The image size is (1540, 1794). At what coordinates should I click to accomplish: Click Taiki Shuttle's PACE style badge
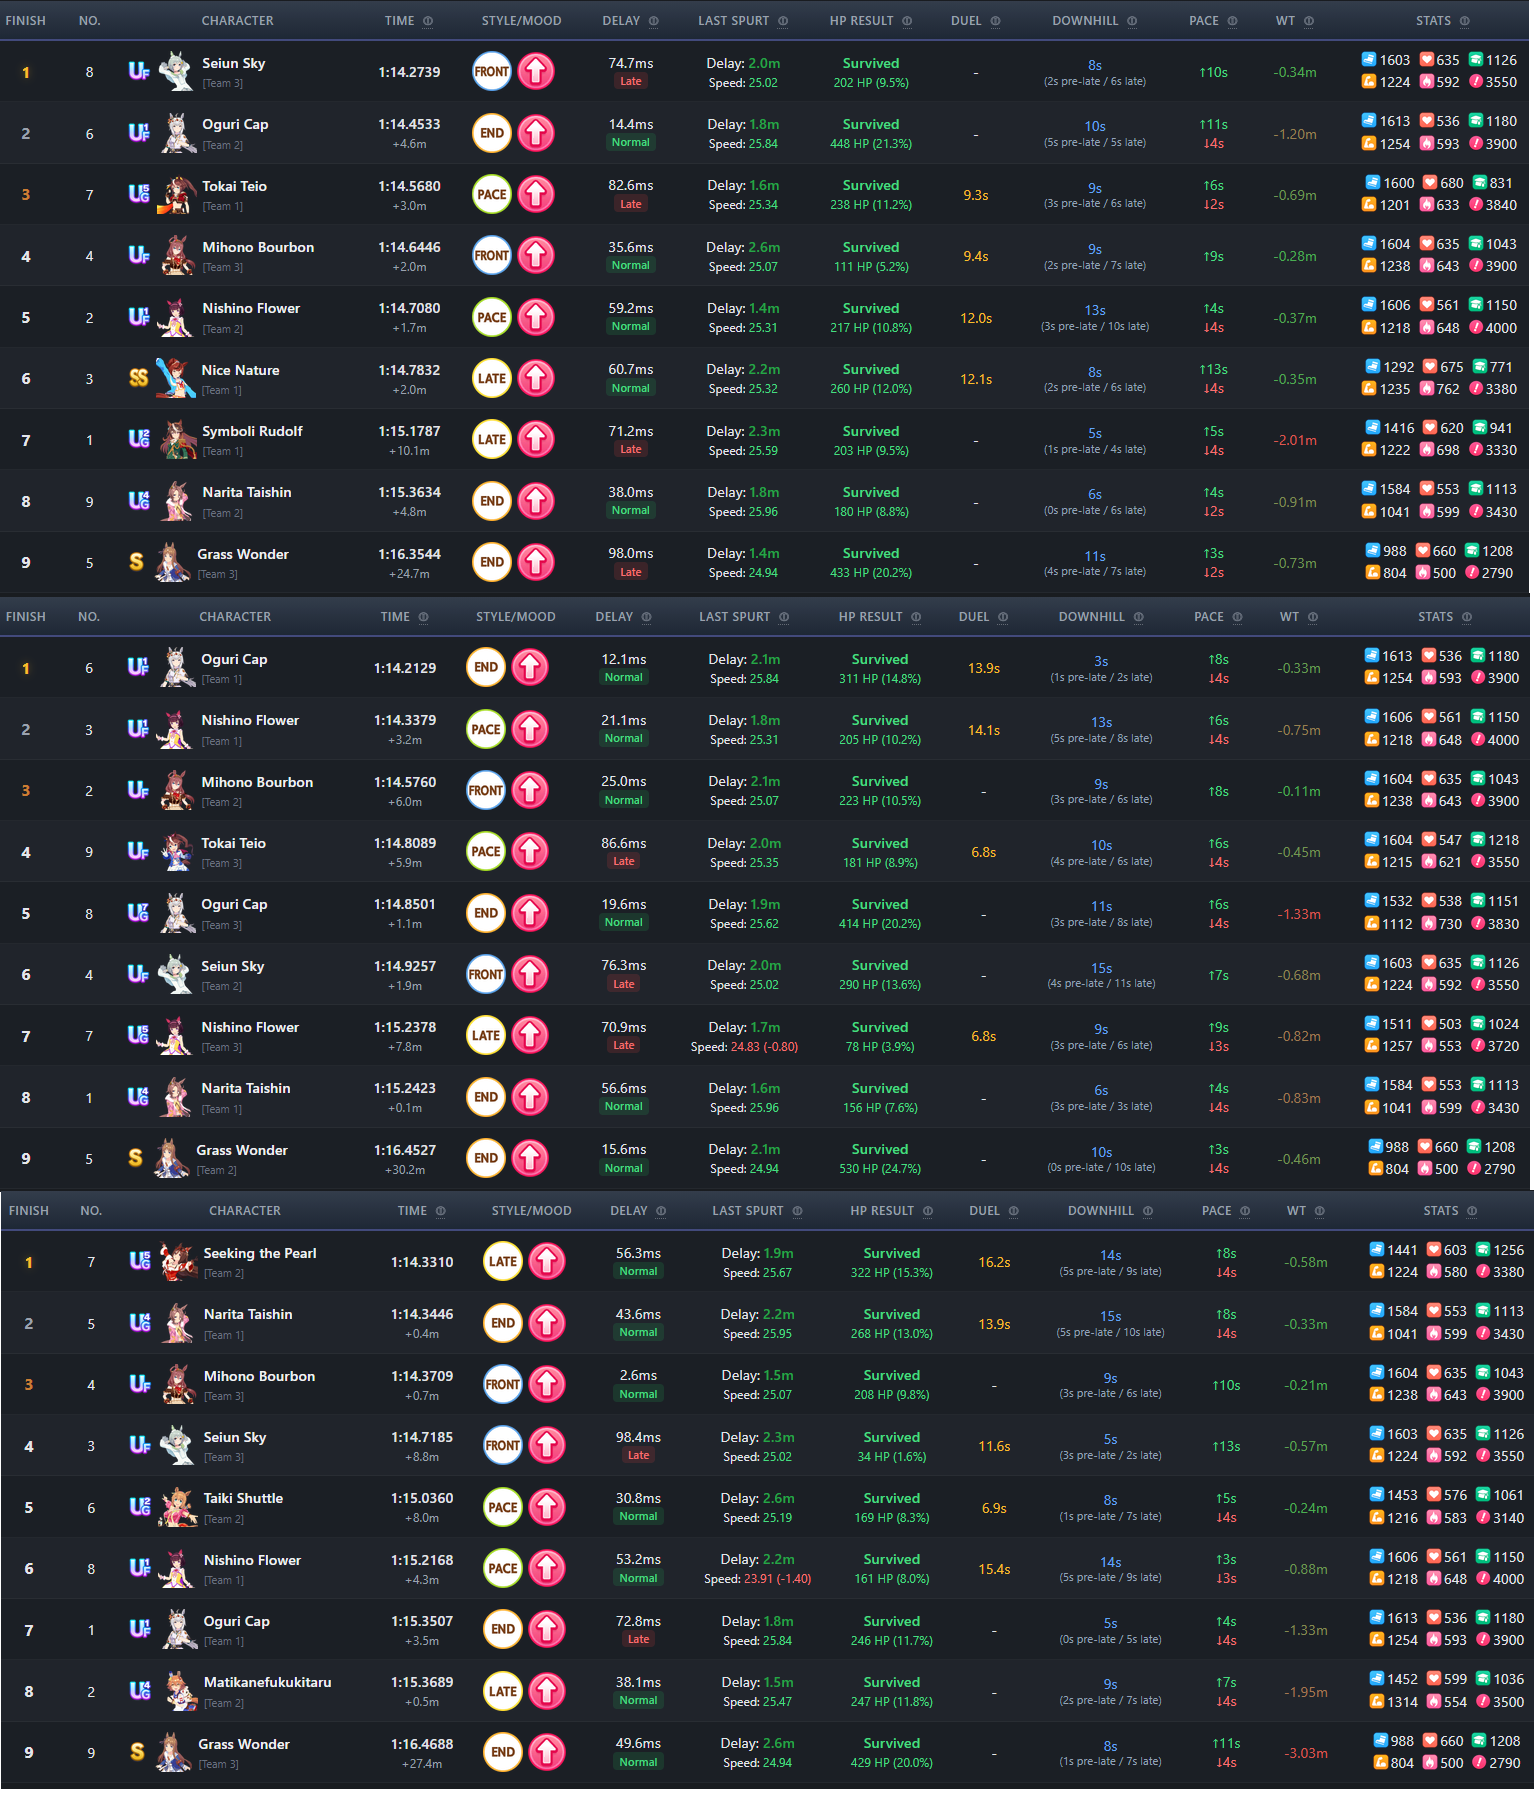[503, 1508]
